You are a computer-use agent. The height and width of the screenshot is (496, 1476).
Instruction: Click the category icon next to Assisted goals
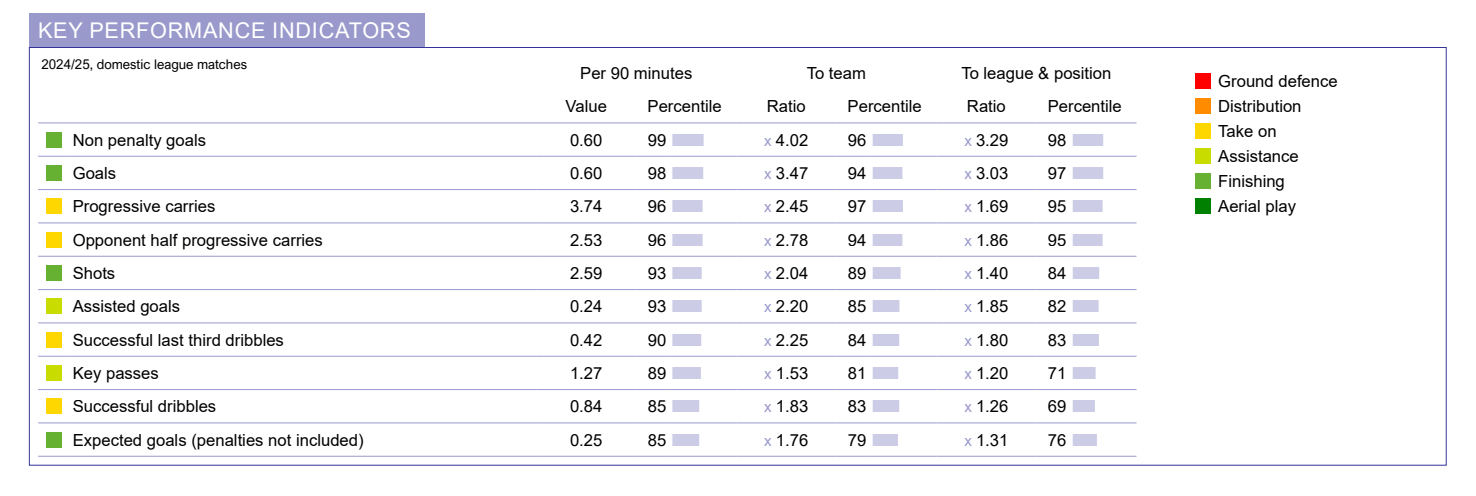pyautogui.click(x=54, y=306)
